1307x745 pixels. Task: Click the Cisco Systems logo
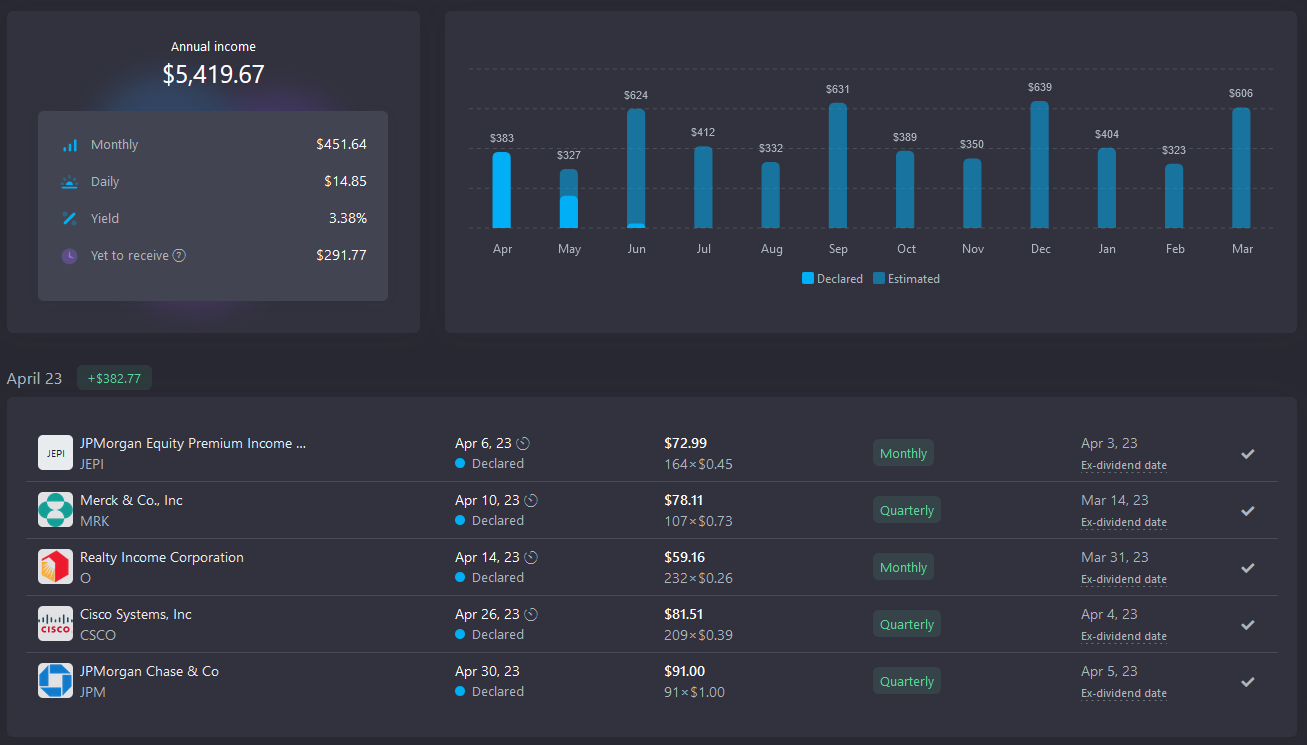[x=55, y=623]
